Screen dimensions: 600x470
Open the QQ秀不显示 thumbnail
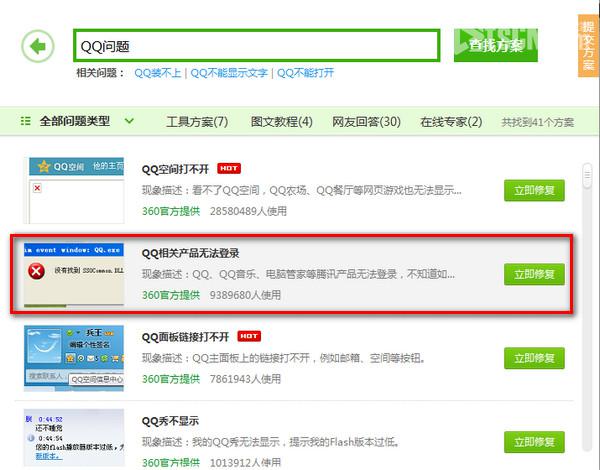point(74,438)
